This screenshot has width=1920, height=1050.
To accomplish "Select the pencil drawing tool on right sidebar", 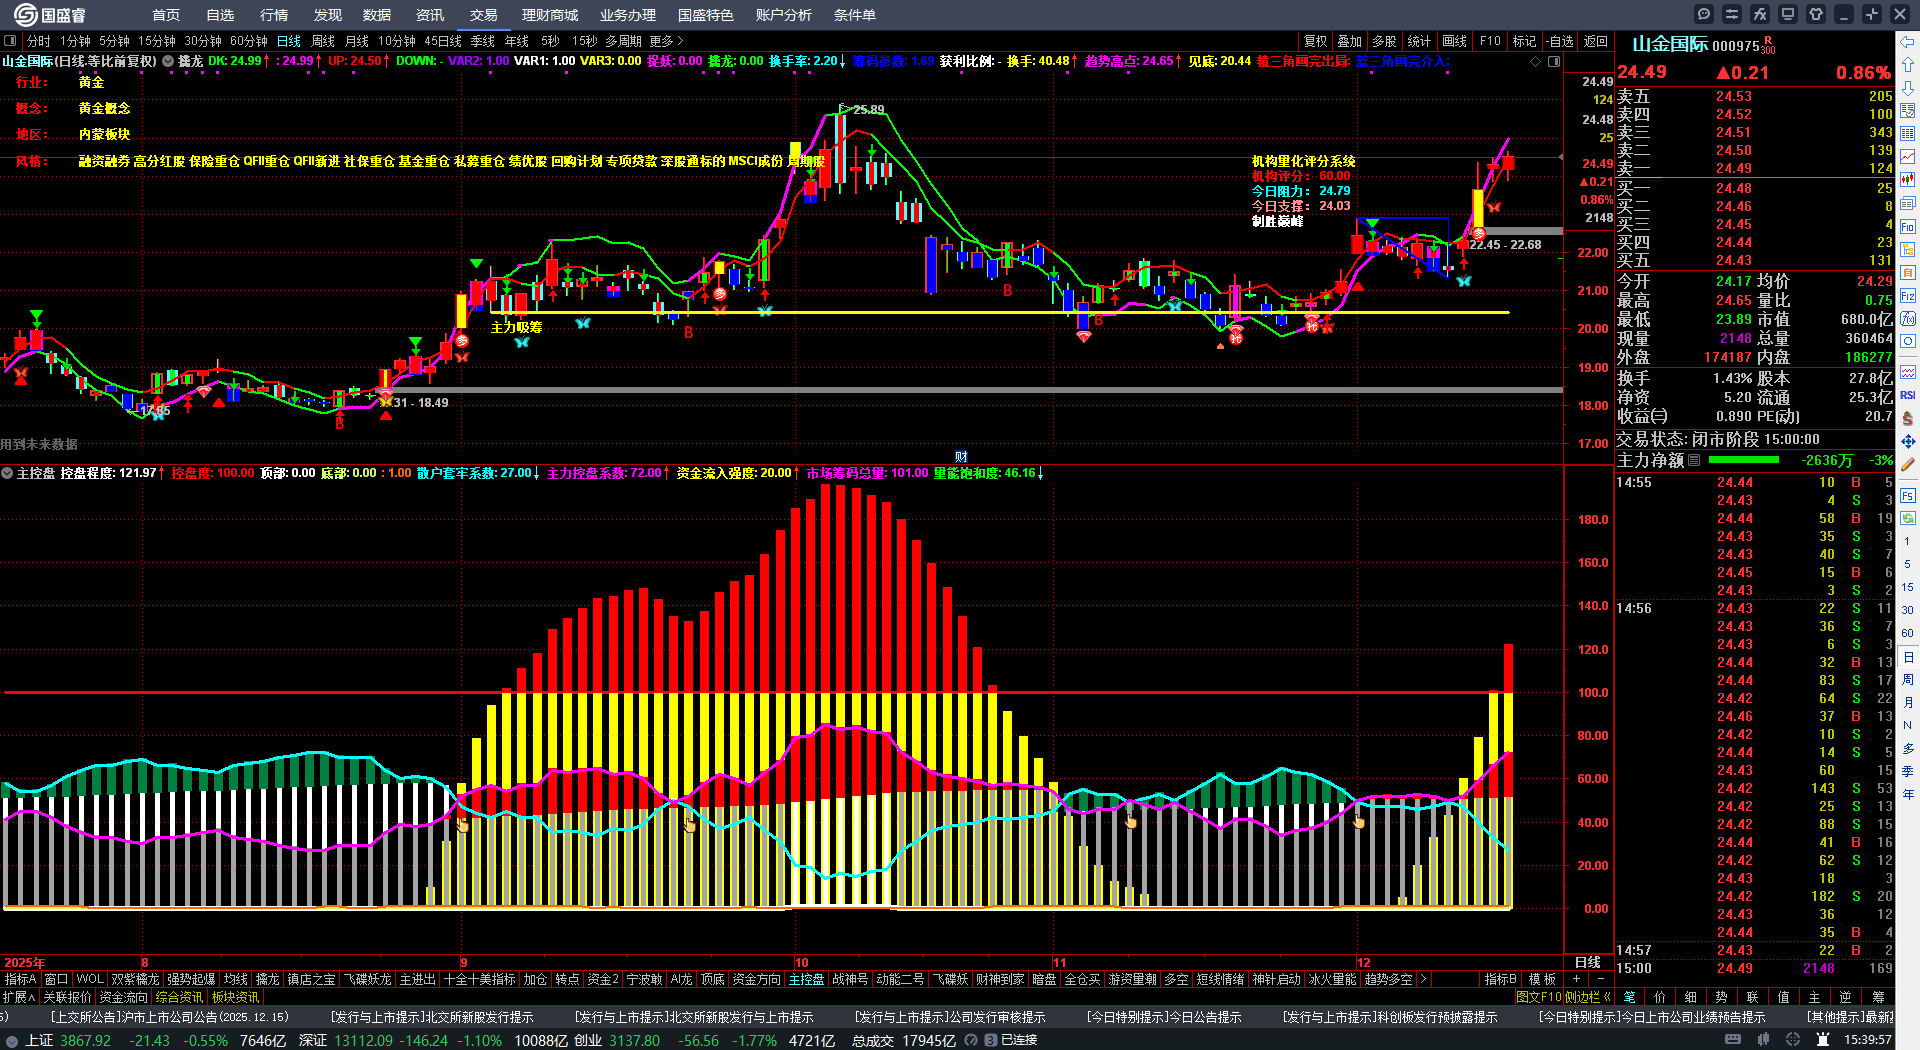I will click(x=1908, y=463).
